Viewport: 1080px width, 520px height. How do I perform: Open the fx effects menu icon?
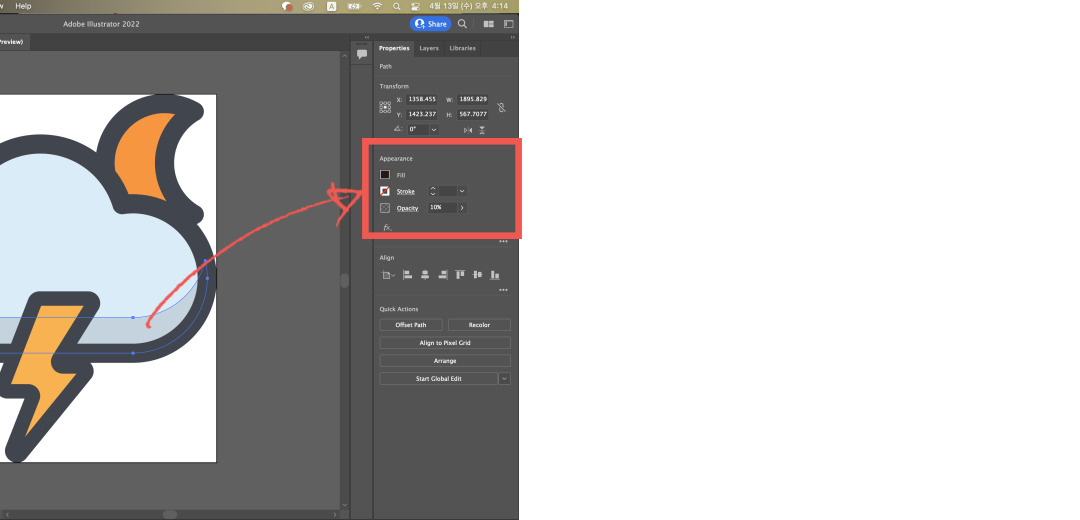click(387, 227)
